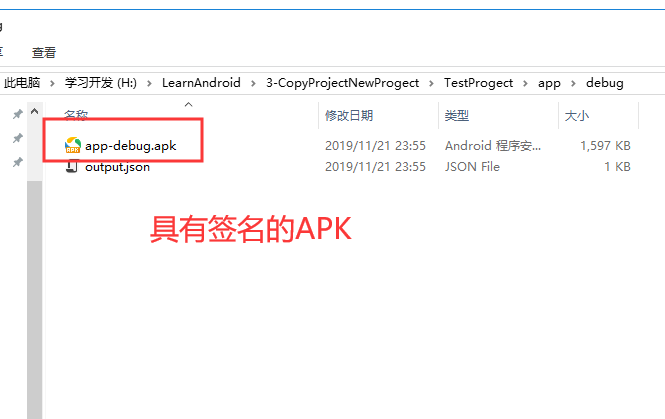Click the second pin icon in sidebar
The image size is (665, 419).
(x=17, y=138)
